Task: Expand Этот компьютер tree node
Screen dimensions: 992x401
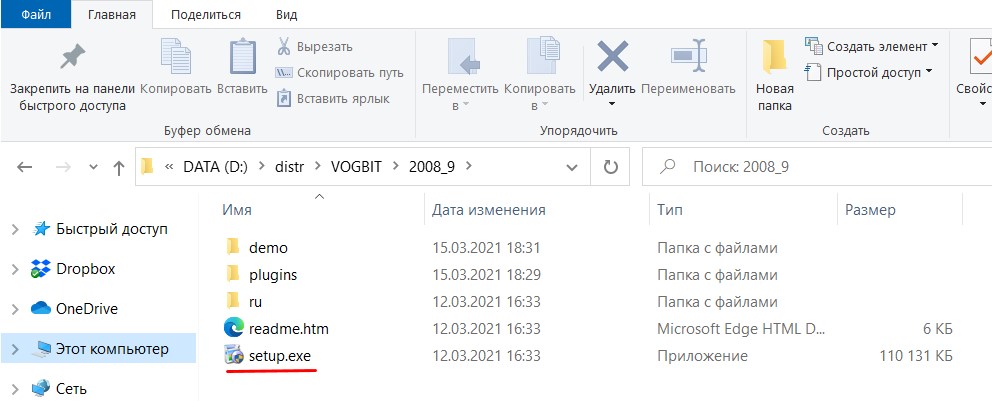Action: click(x=15, y=349)
